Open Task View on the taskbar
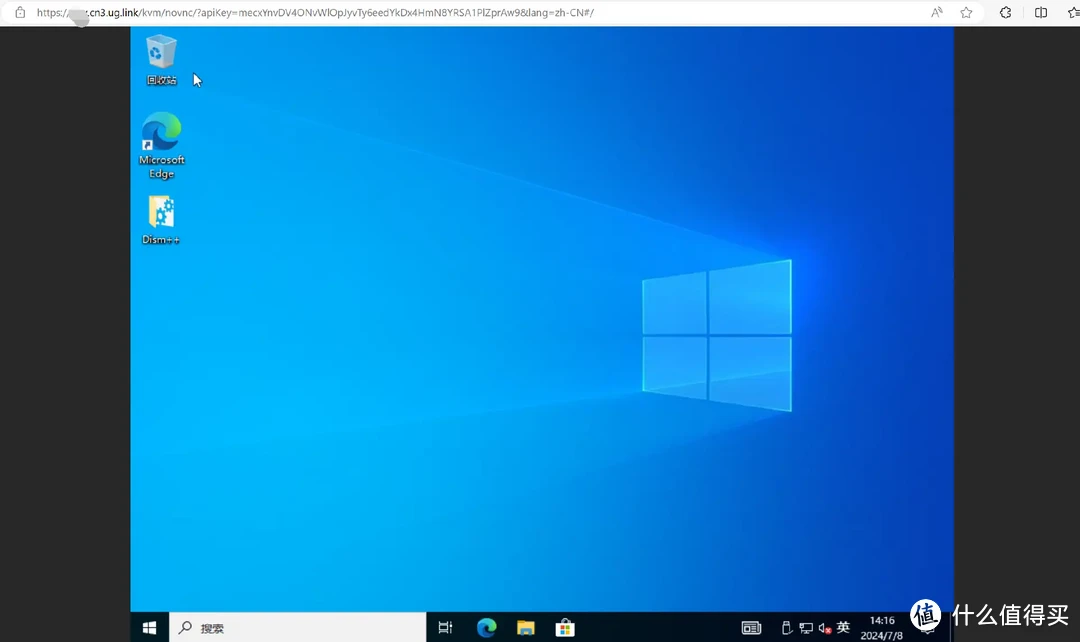This screenshot has width=1080, height=642. pos(445,627)
